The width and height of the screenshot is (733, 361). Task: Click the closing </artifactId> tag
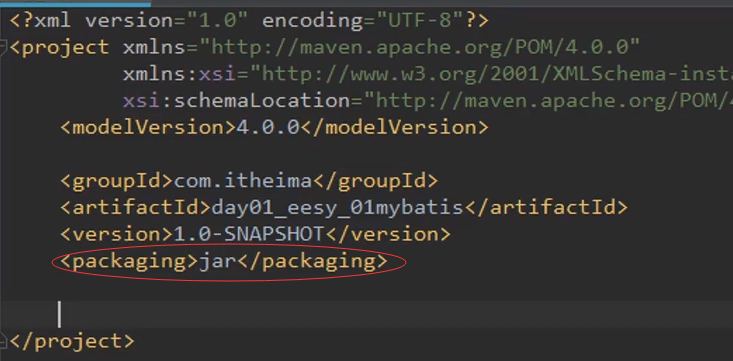[546, 207]
